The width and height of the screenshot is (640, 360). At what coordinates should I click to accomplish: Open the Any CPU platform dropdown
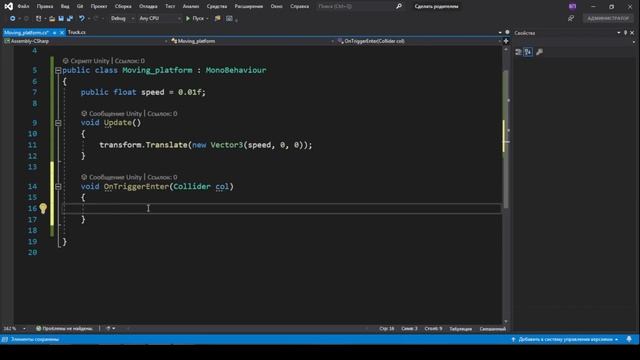pos(159,18)
